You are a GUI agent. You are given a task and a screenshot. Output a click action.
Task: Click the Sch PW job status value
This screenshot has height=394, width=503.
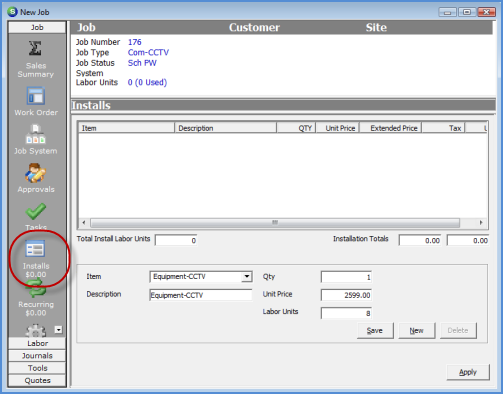coord(142,63)
